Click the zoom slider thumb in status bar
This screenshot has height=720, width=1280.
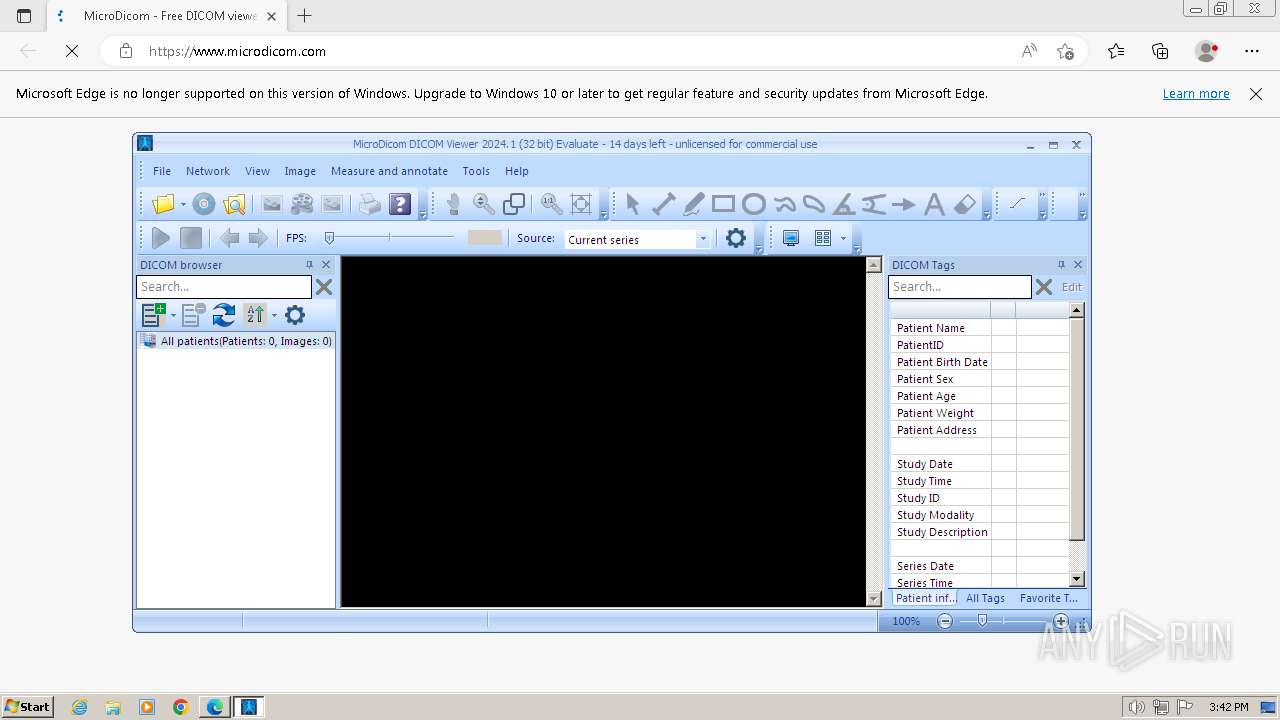coord(983,621)
